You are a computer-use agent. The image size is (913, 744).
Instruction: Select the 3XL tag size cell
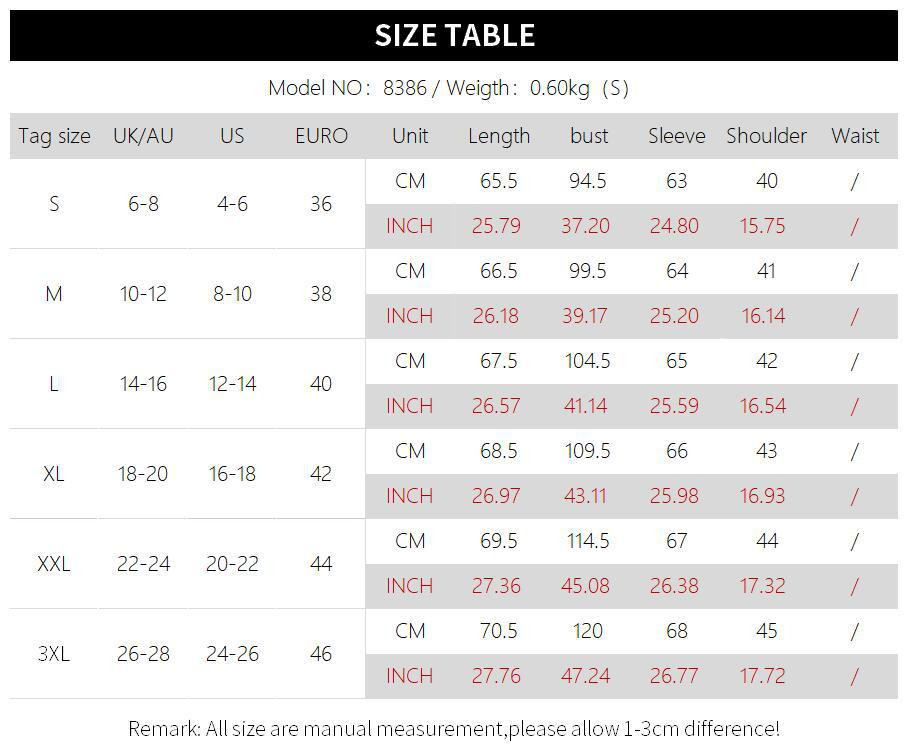54,654
